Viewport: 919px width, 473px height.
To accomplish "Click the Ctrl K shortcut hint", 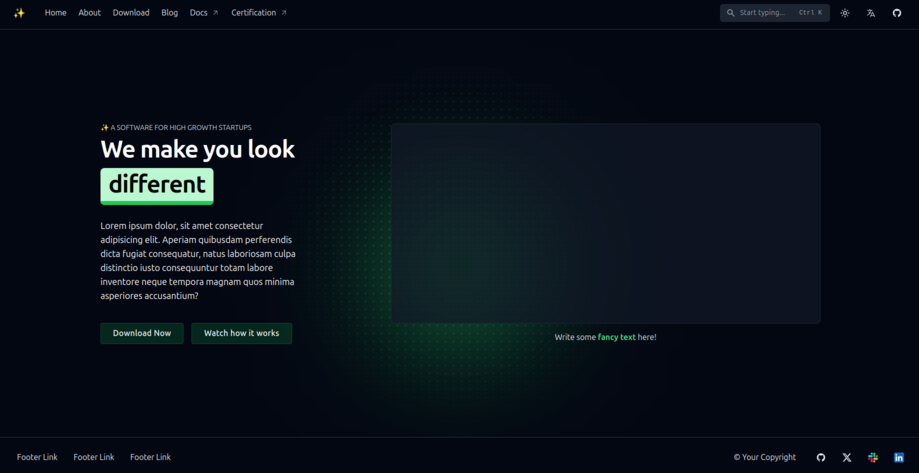I will tap(811, 13).
